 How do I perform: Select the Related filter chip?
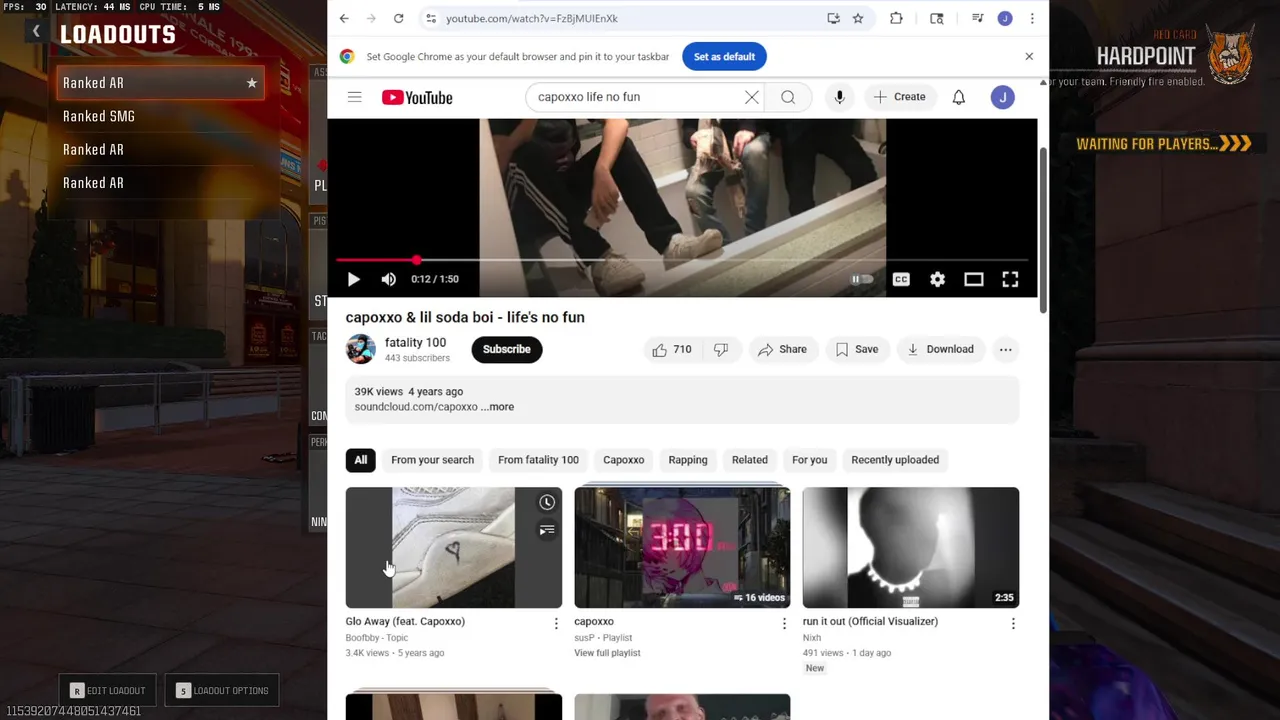(x=749, y=460)
